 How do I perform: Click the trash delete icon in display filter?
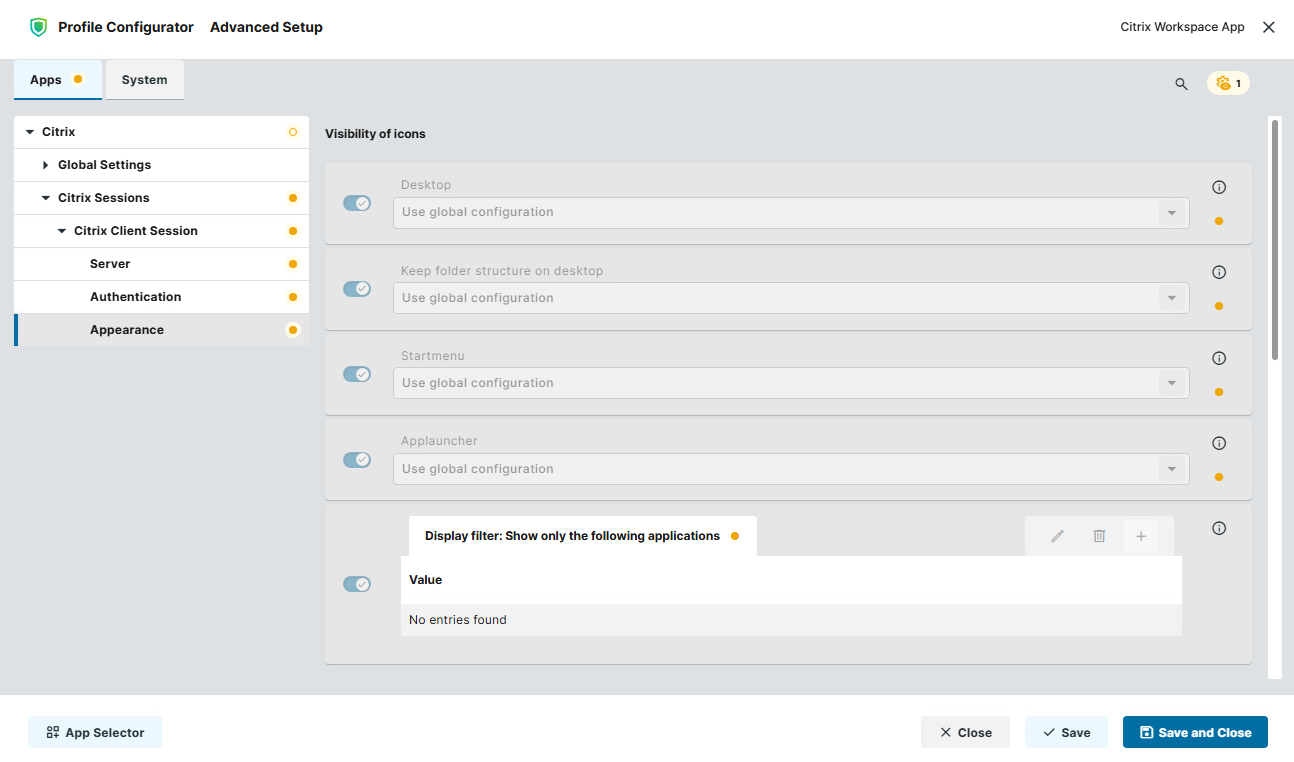pos(1099,536)
